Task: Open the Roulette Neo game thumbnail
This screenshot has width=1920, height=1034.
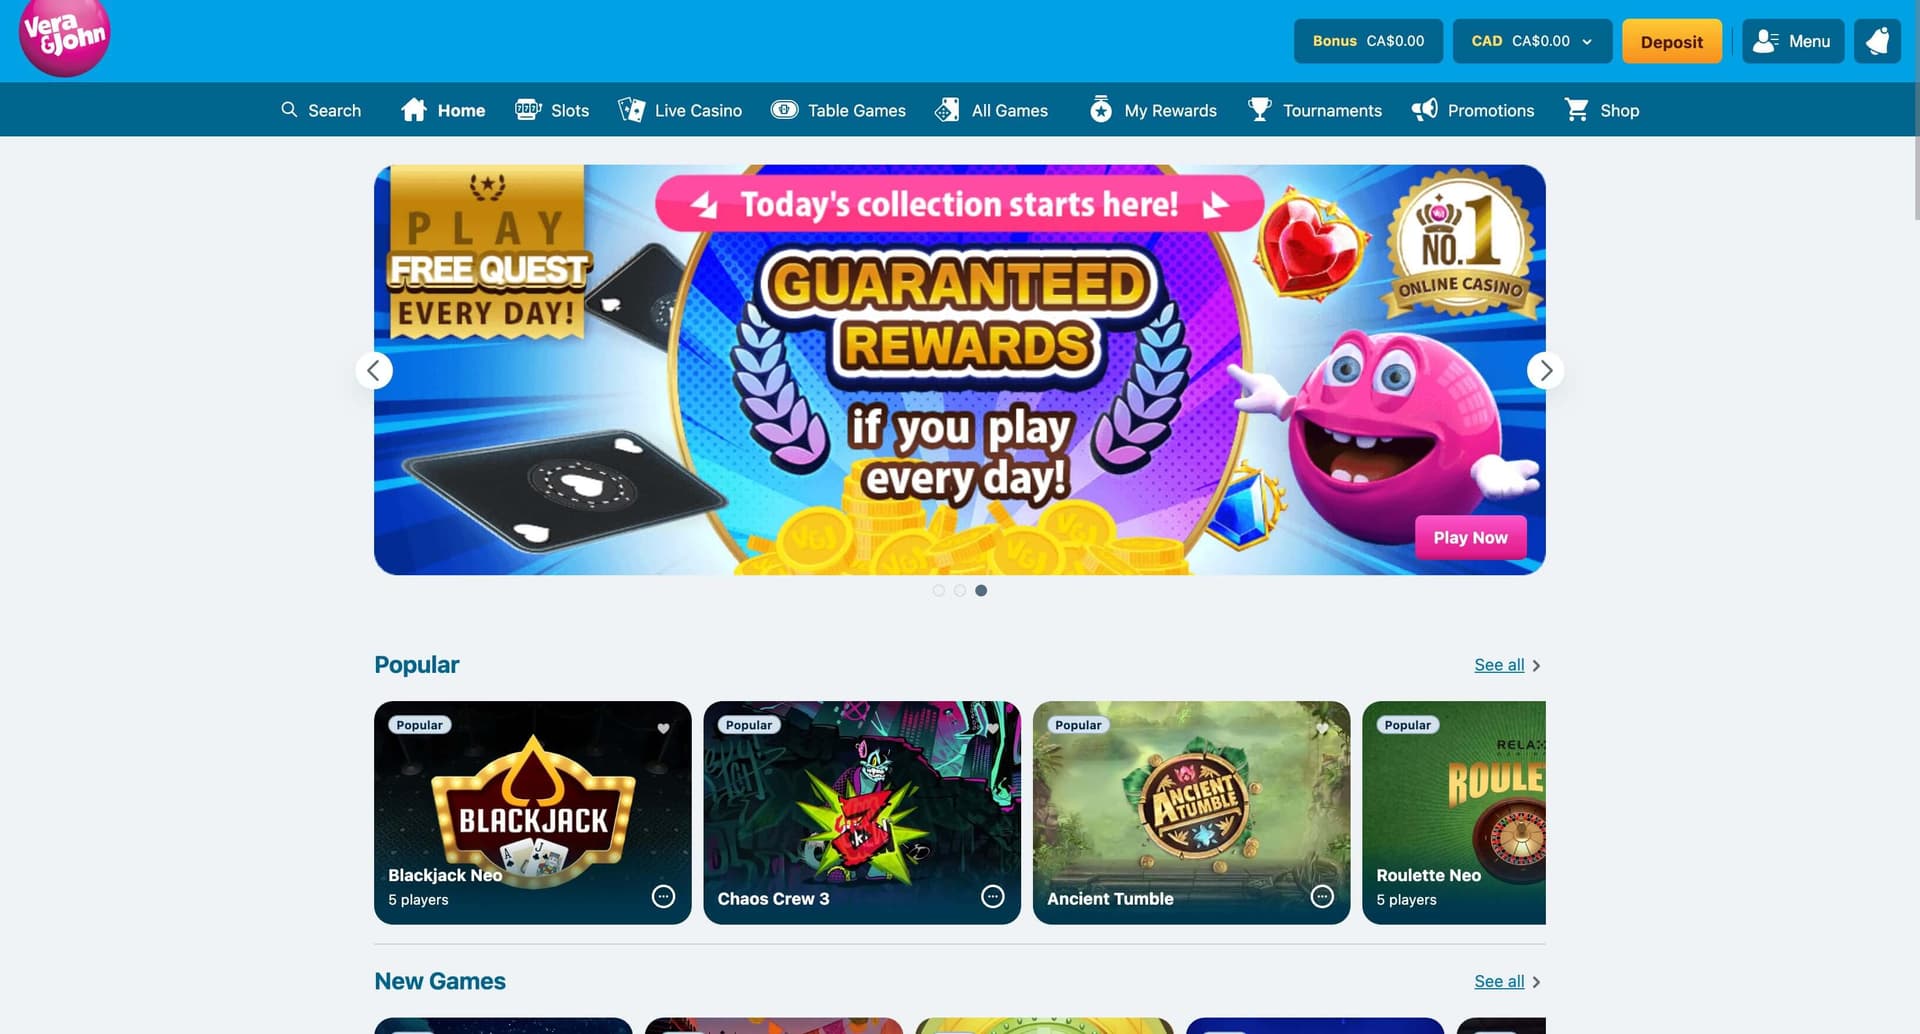Action: pyautogui.click(x=1454, y=812)
